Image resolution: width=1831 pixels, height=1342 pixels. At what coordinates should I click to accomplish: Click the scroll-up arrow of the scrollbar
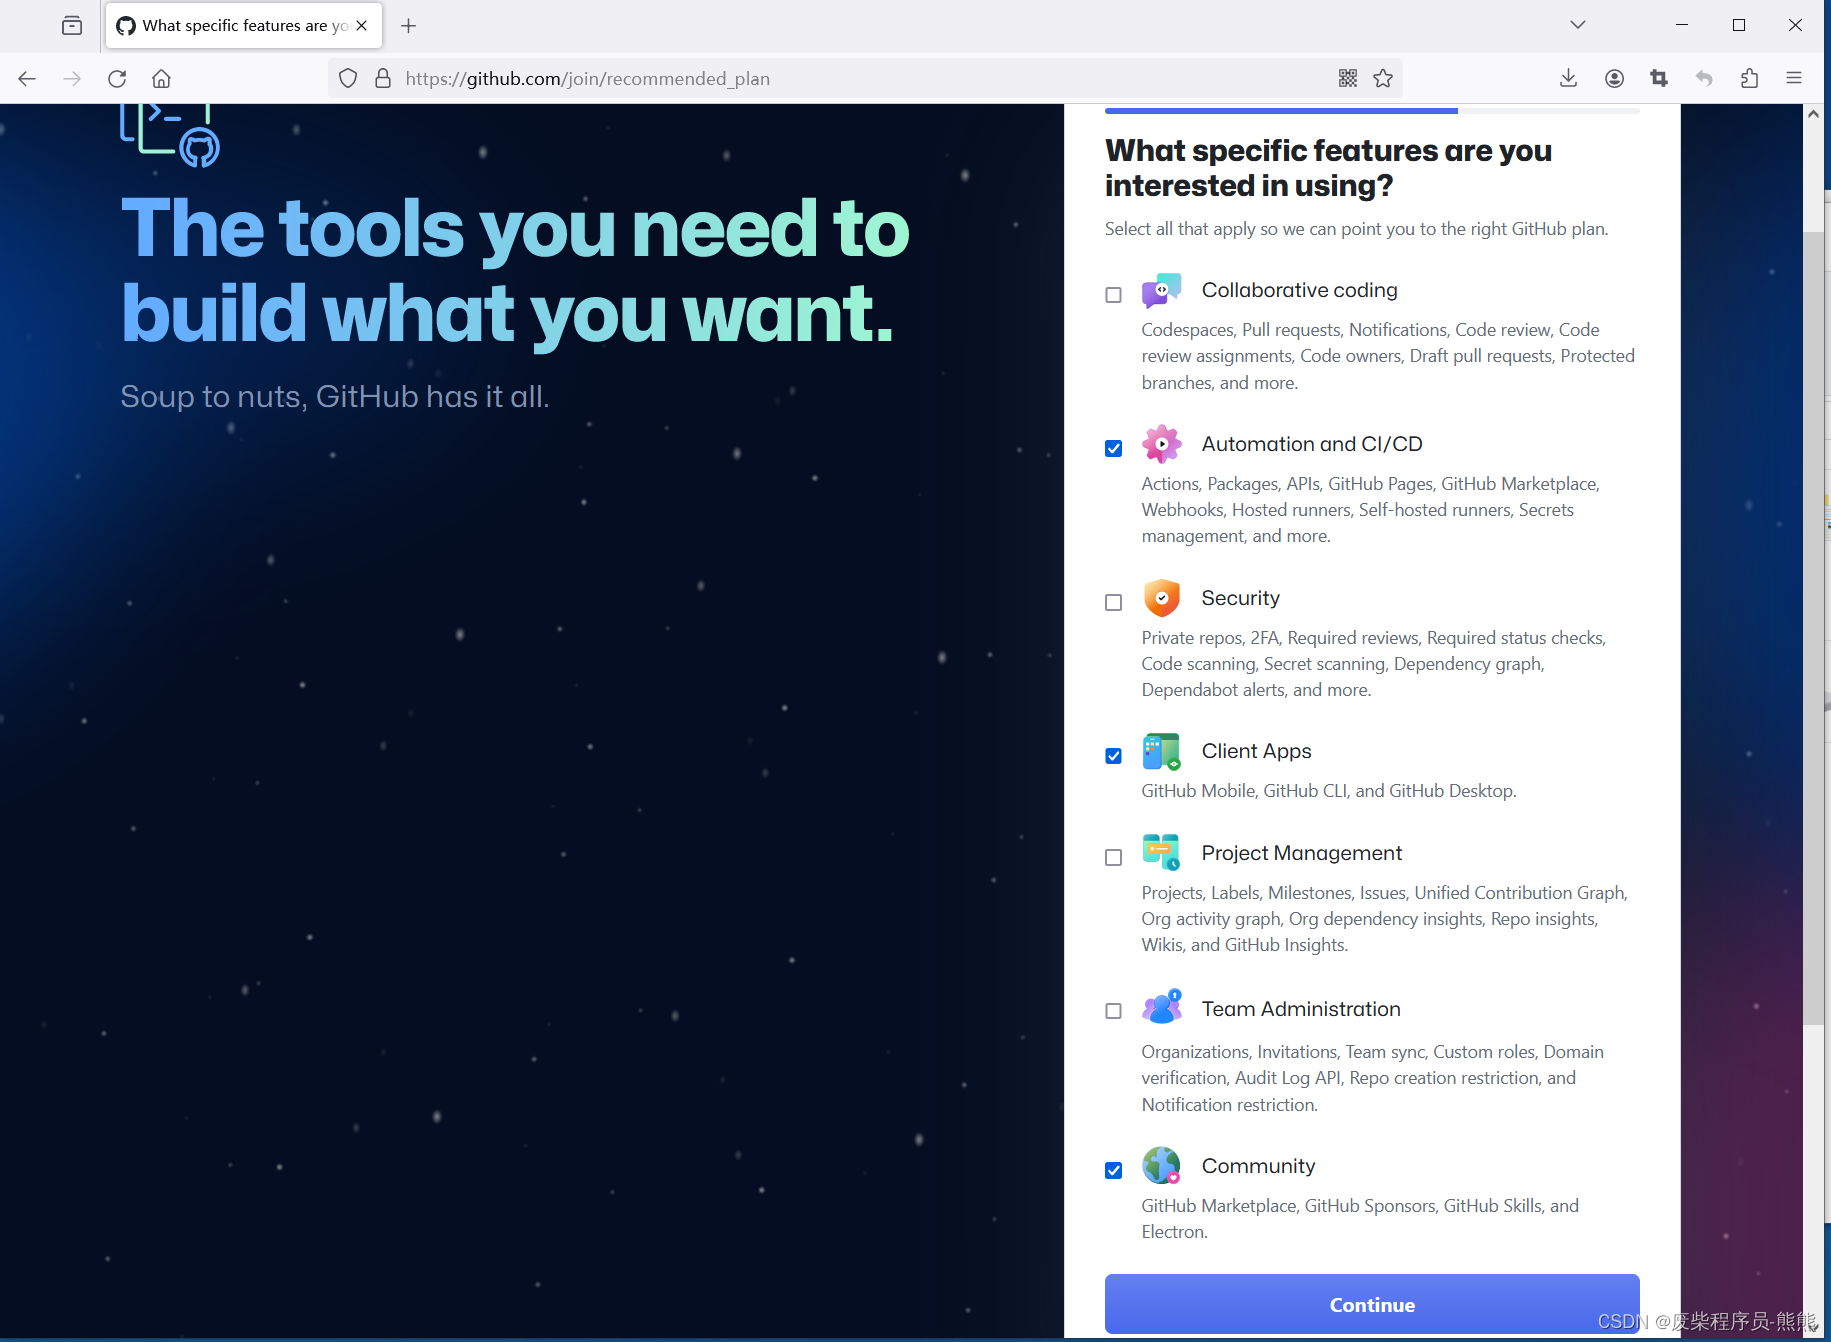click(1813, 114)
